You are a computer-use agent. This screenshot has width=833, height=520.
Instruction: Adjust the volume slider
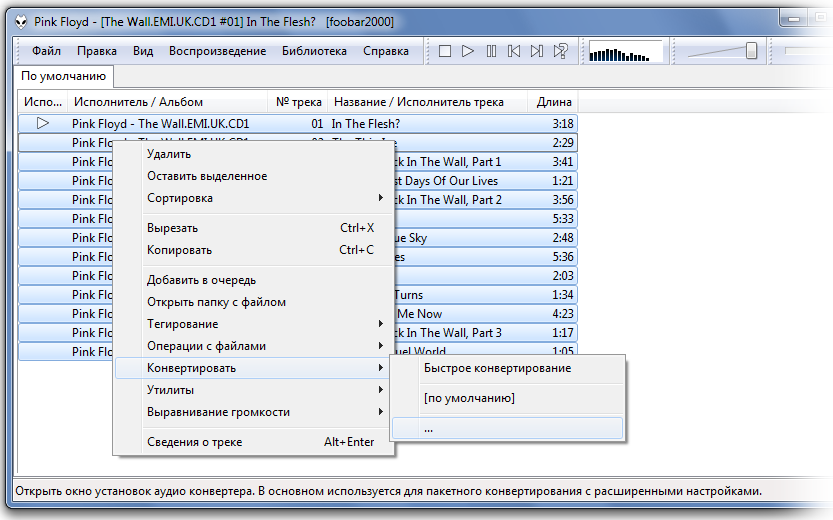(x=751, y=51)
